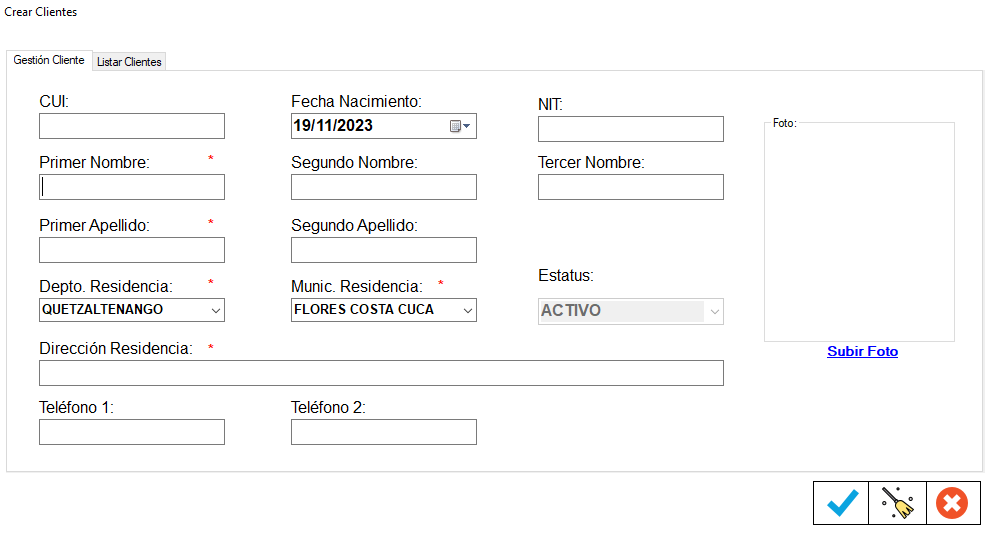Screen dimensions: 992x535
Task: Click the Dirección Residencia field
Action: tap(381, 373)
